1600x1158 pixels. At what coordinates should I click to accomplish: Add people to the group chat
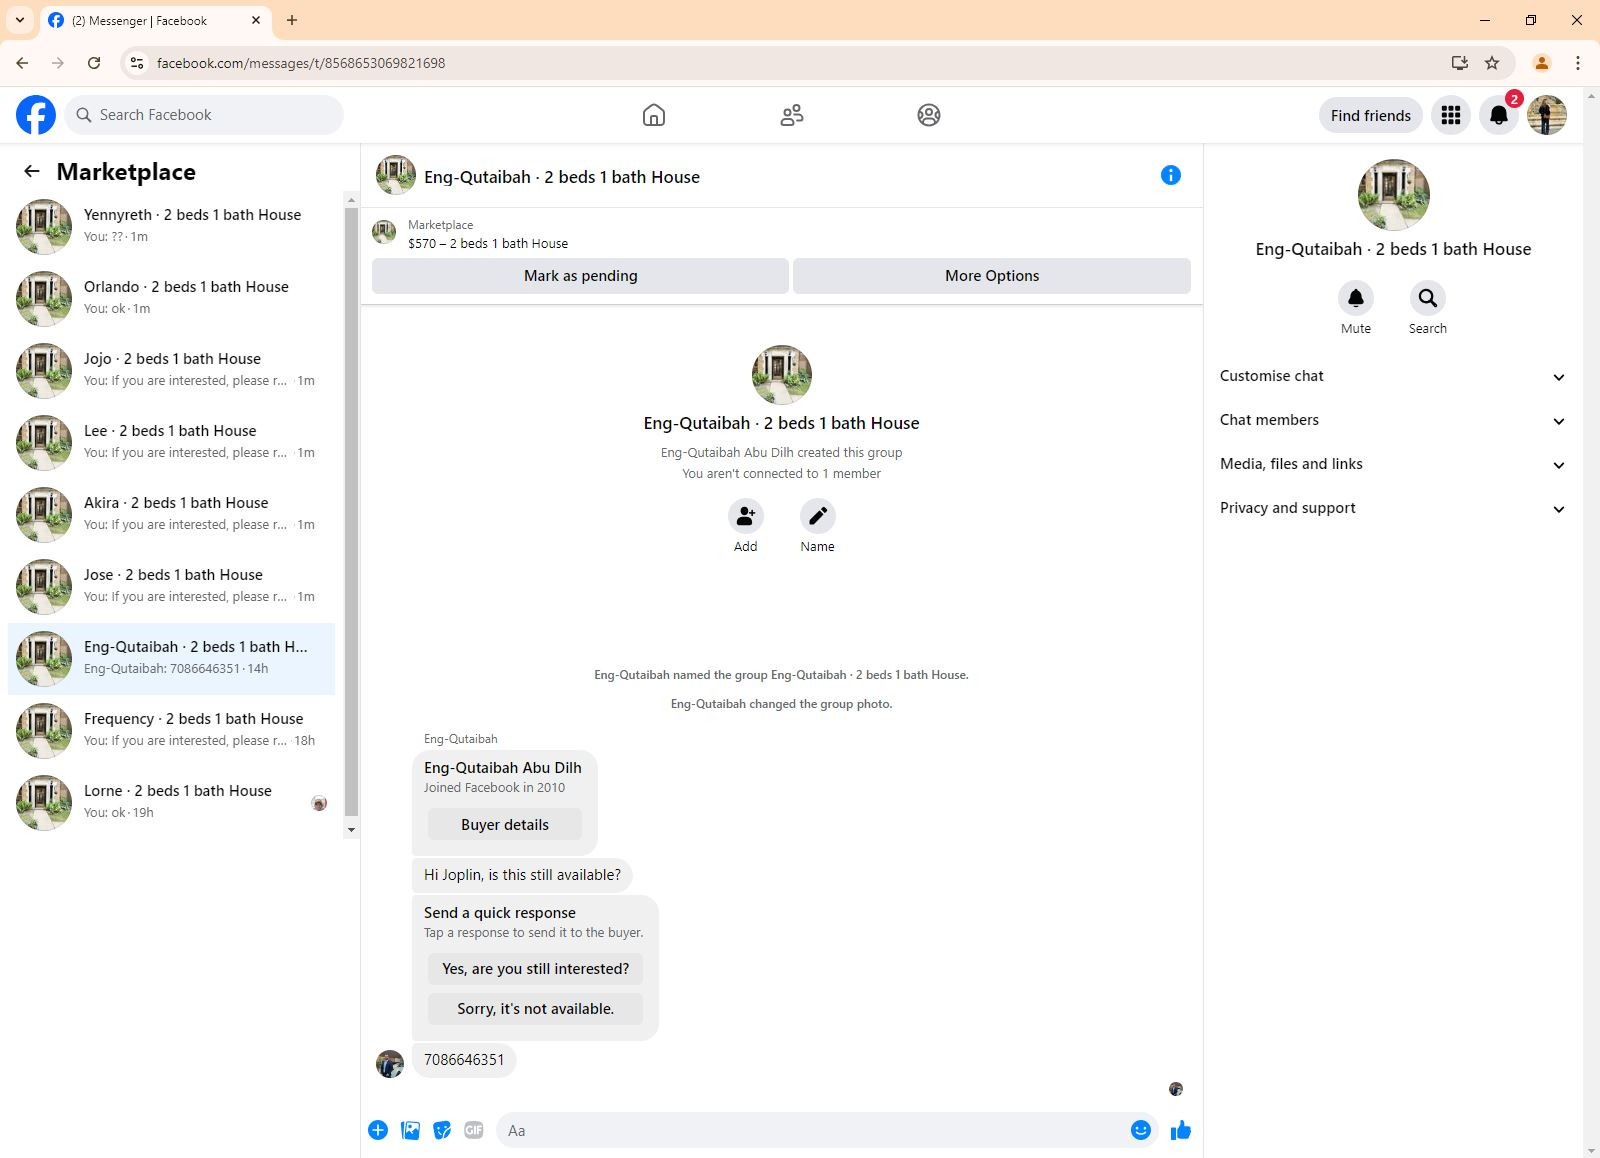tap(746, 516)
